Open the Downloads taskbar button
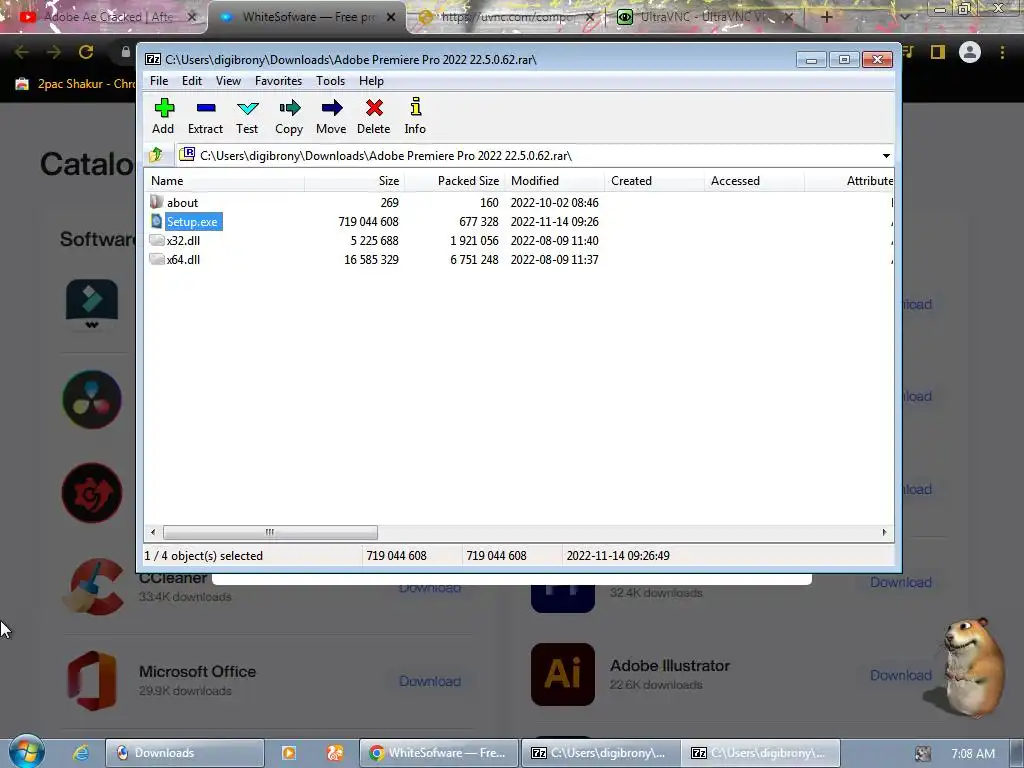 185,753
